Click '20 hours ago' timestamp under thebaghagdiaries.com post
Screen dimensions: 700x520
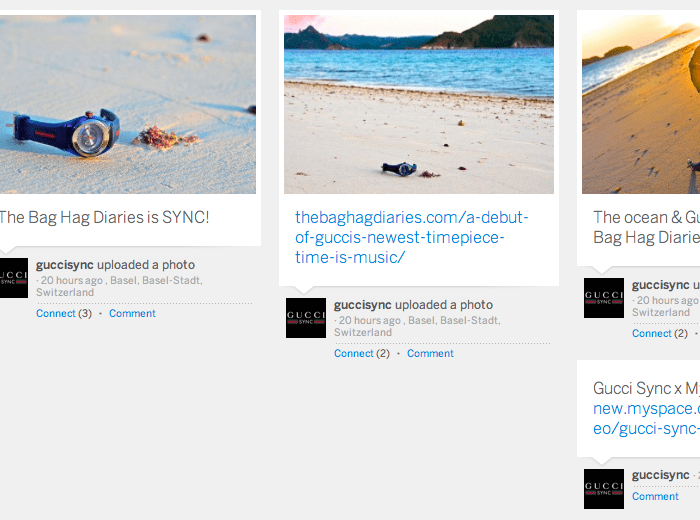[x=370, y=321]
